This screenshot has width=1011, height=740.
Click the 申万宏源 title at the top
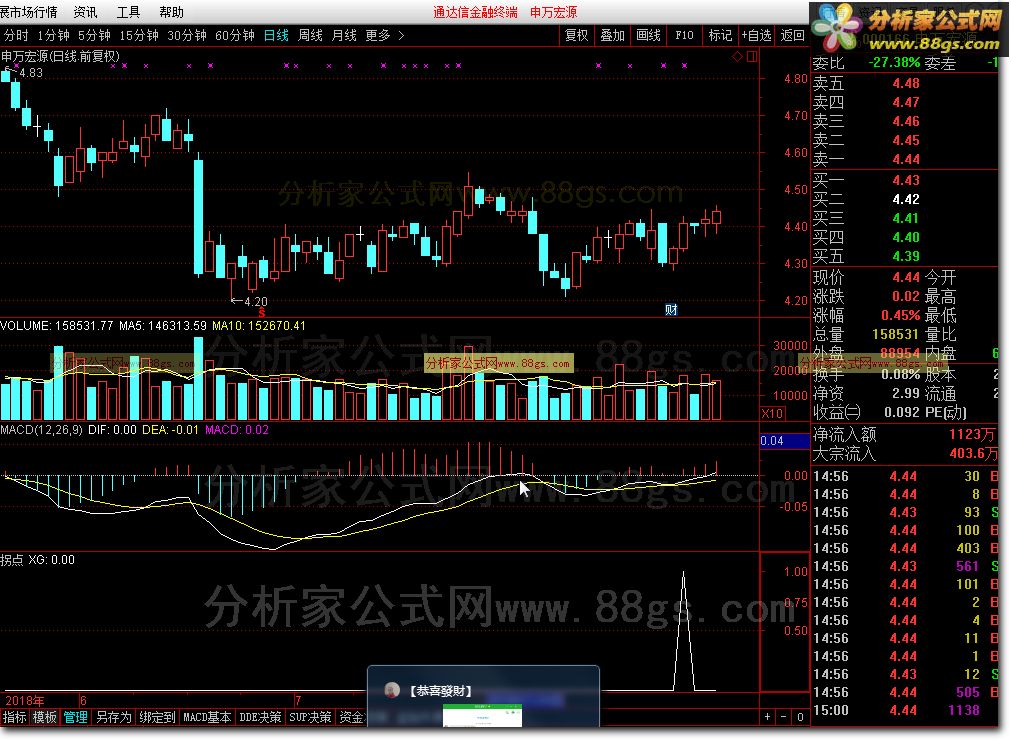point(553,12)
